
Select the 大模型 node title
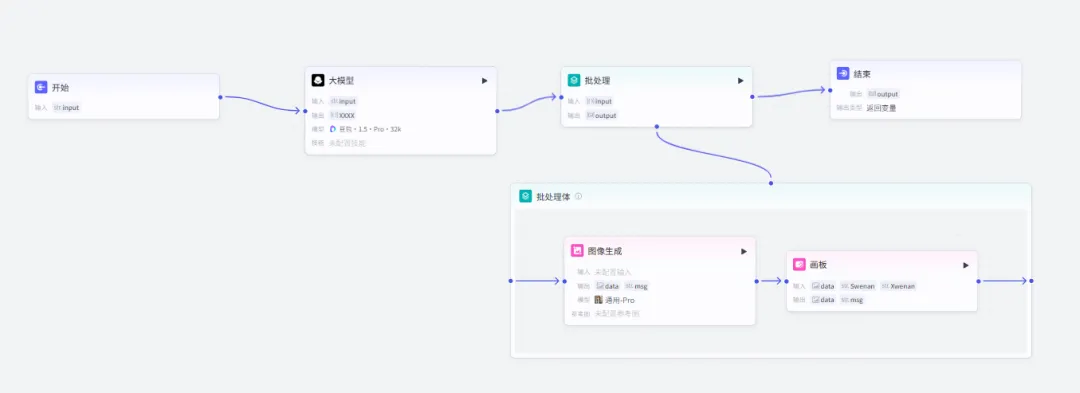tap(342, 81)
